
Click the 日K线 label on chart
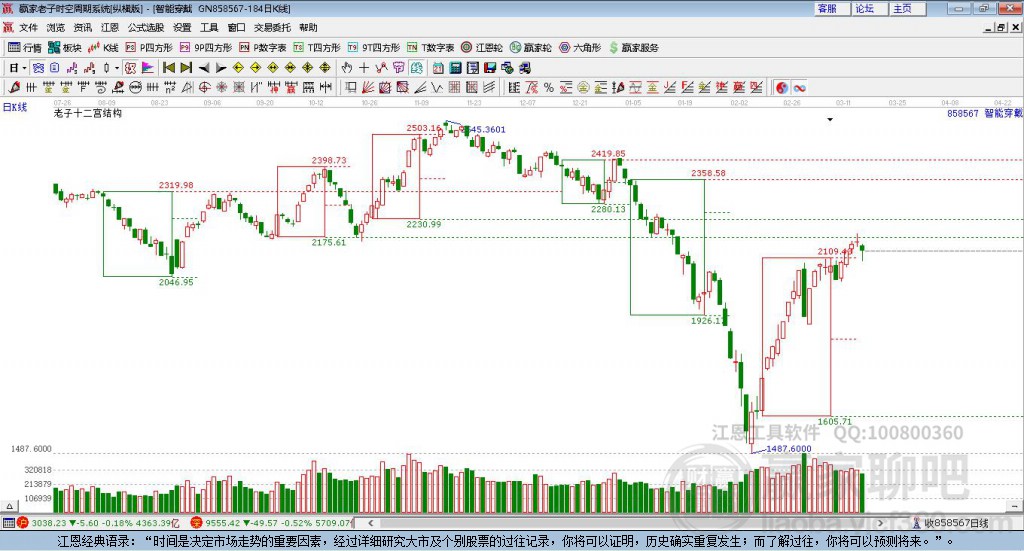tap(15, 107)
